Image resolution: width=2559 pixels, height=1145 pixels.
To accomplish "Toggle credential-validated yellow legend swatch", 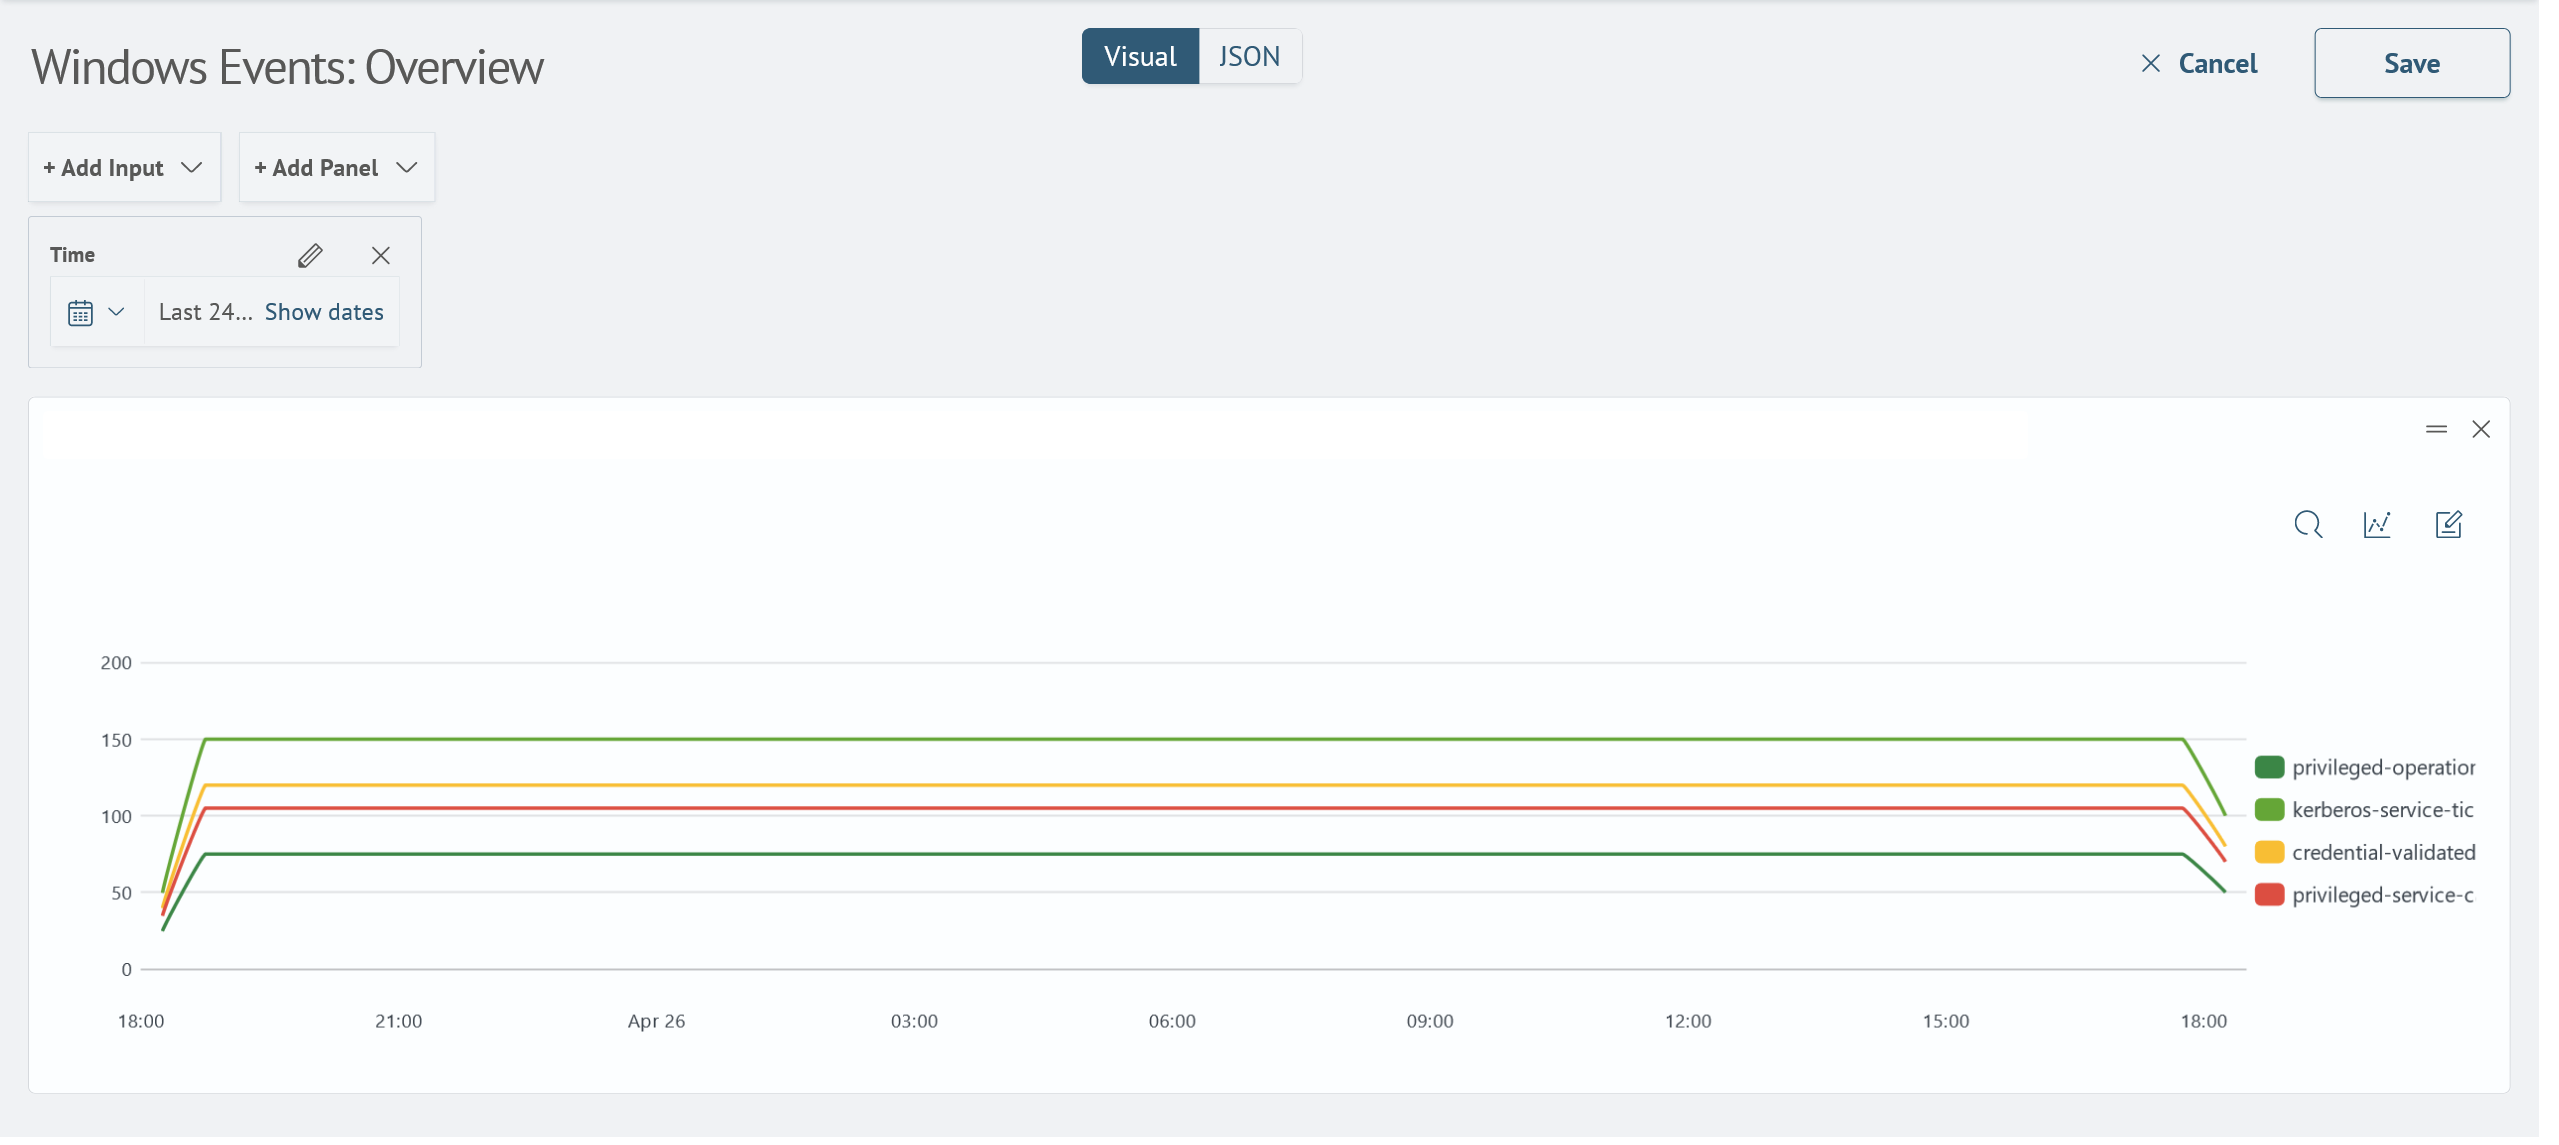I will [x=2270, y=853].
